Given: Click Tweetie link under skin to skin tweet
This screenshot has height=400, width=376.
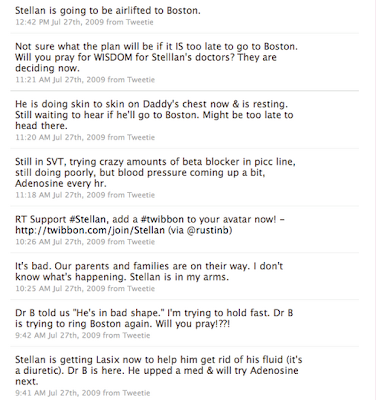Looking at the screenshot, I should (141, 137).
